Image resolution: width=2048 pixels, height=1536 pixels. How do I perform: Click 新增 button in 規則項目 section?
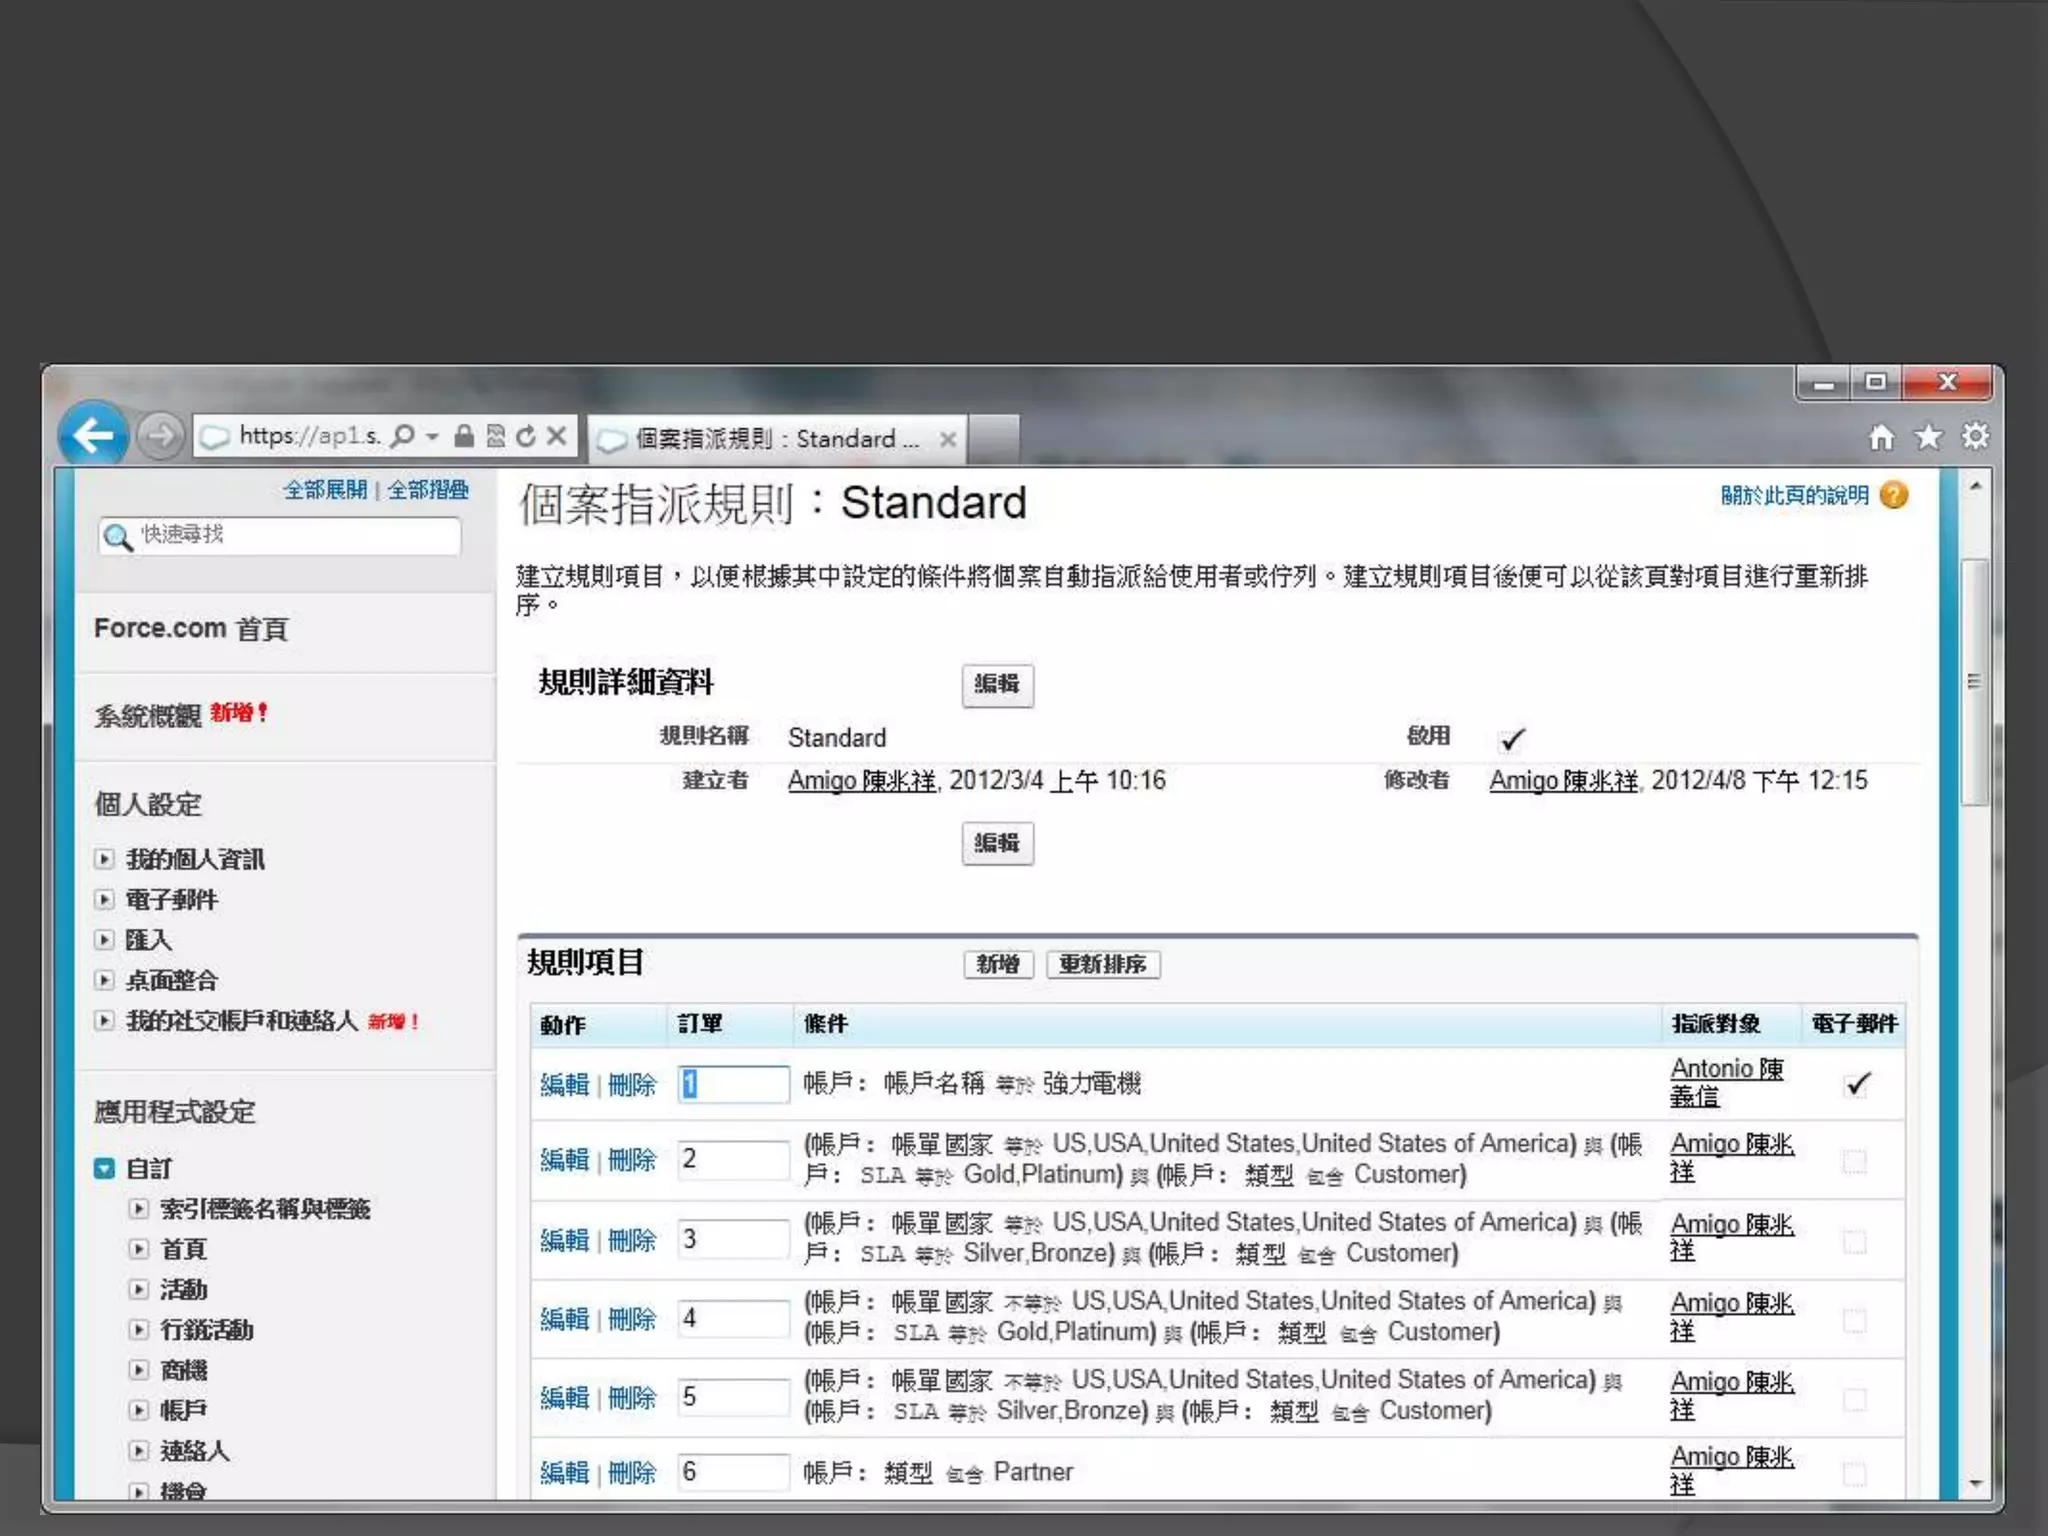[997, 964]
